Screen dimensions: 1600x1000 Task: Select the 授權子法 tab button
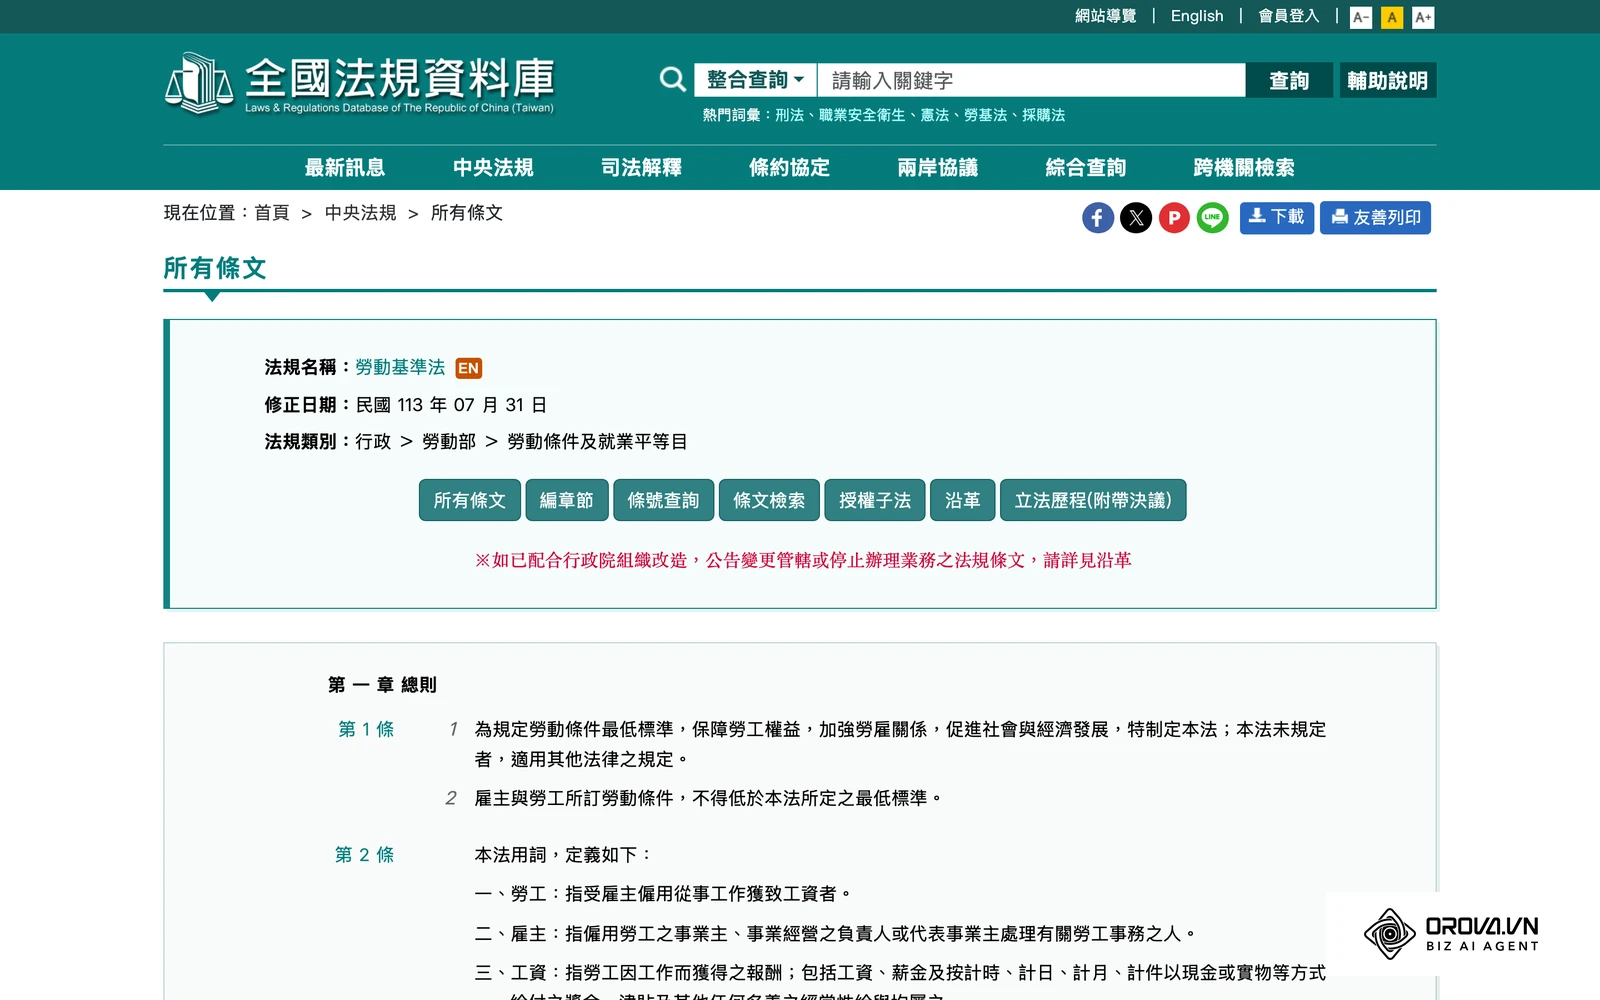pos(875,500)
